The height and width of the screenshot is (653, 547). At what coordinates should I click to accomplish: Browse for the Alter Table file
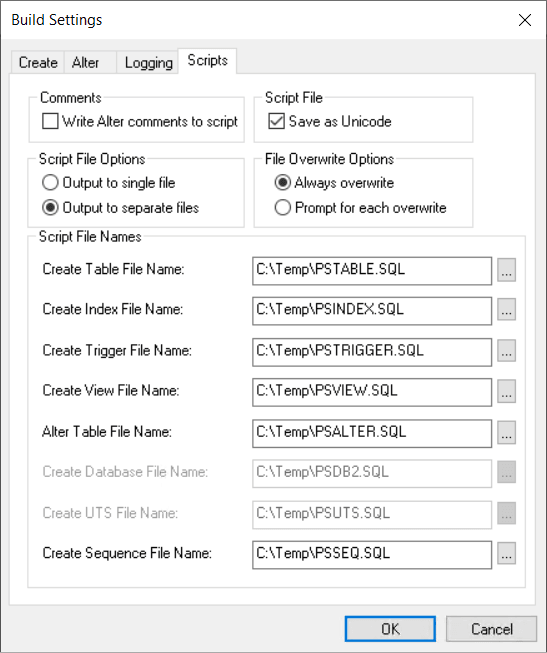(507, 432)
